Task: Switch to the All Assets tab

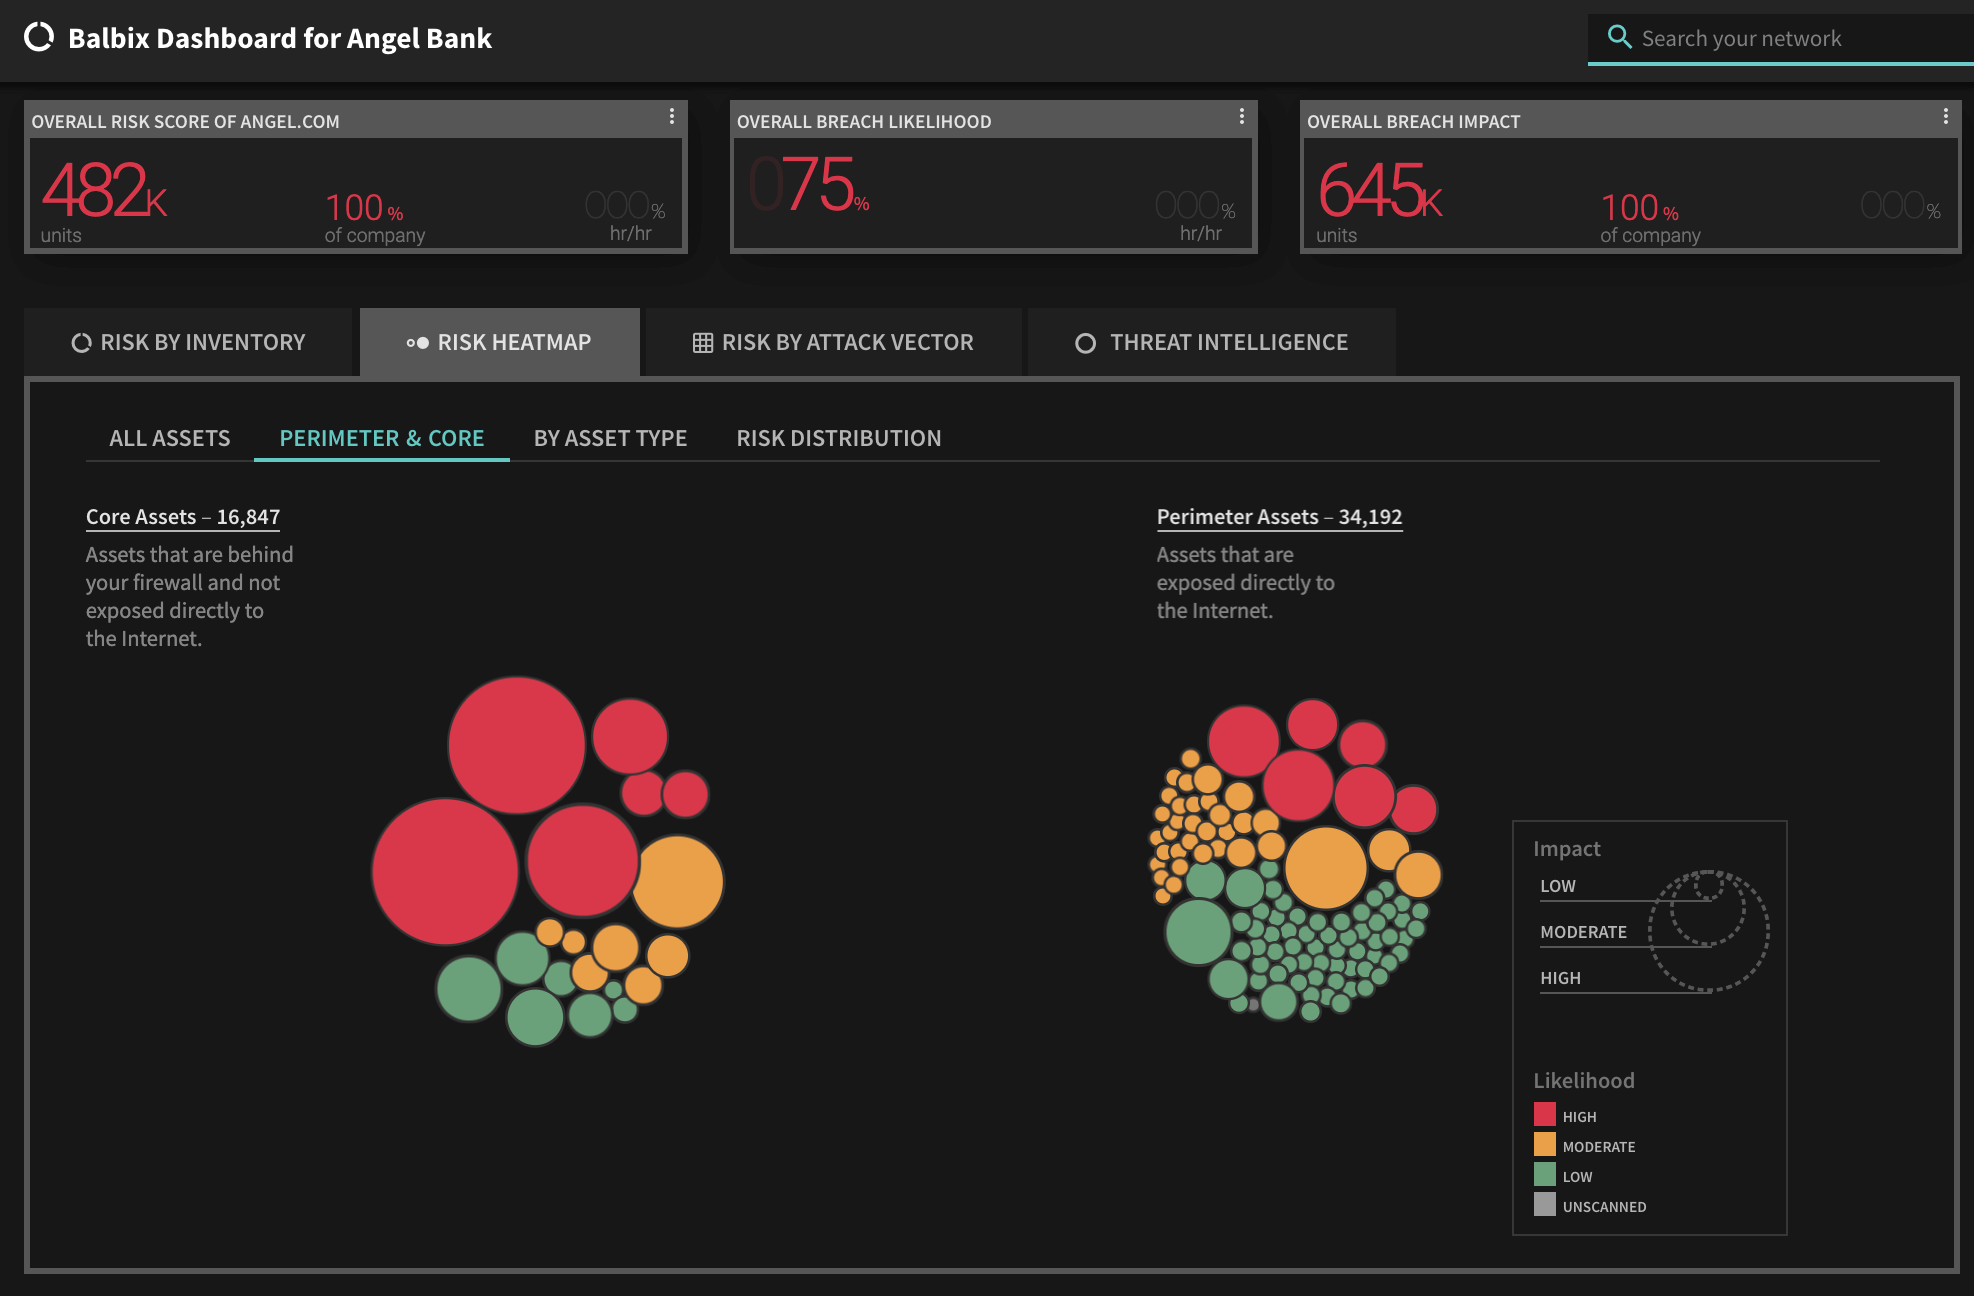Action: pyautogui.click(x=169, y=437)
